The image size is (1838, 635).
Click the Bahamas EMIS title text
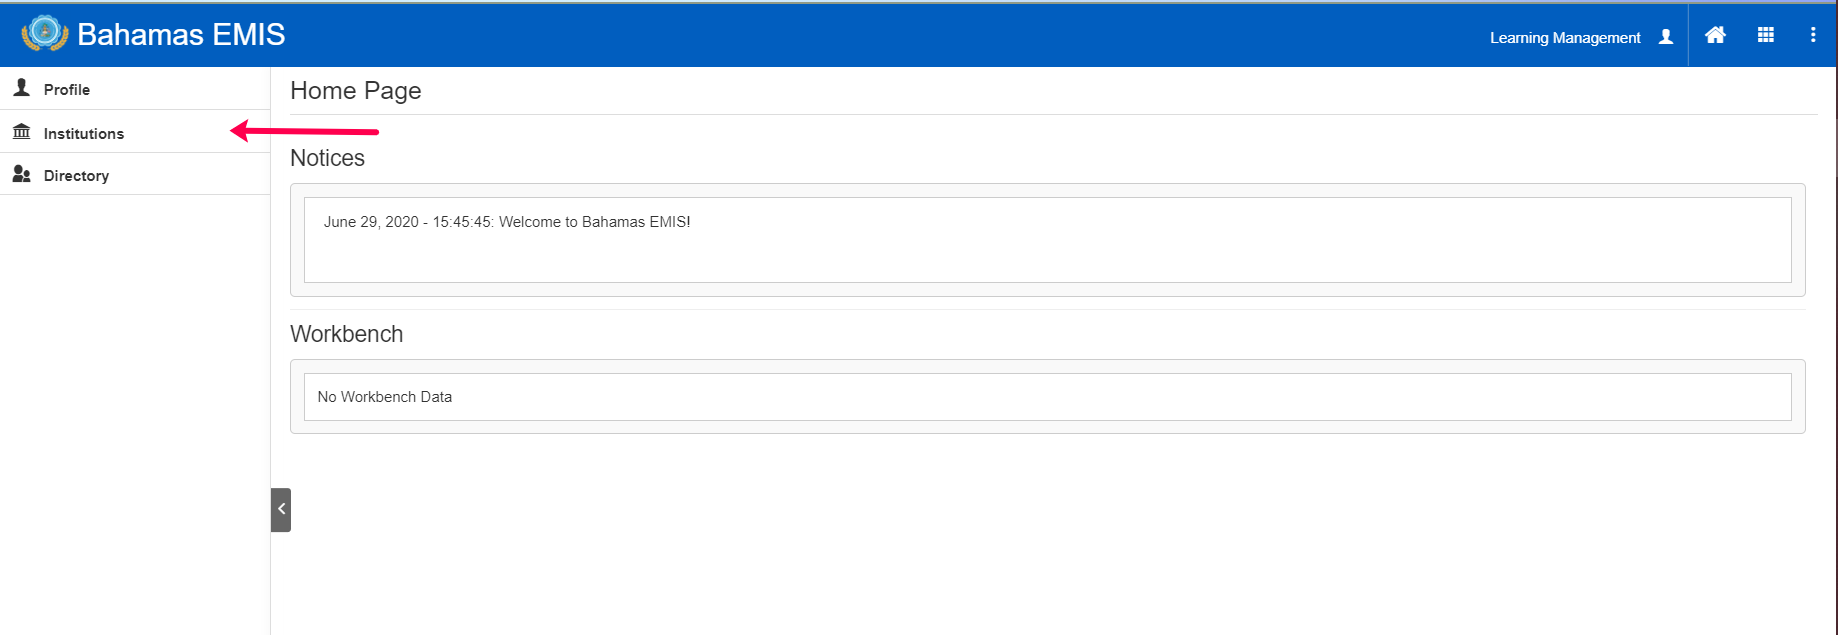181,35
